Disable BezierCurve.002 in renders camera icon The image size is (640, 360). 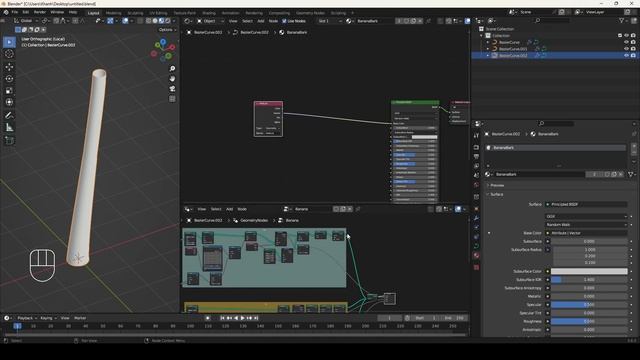(633, 55)
